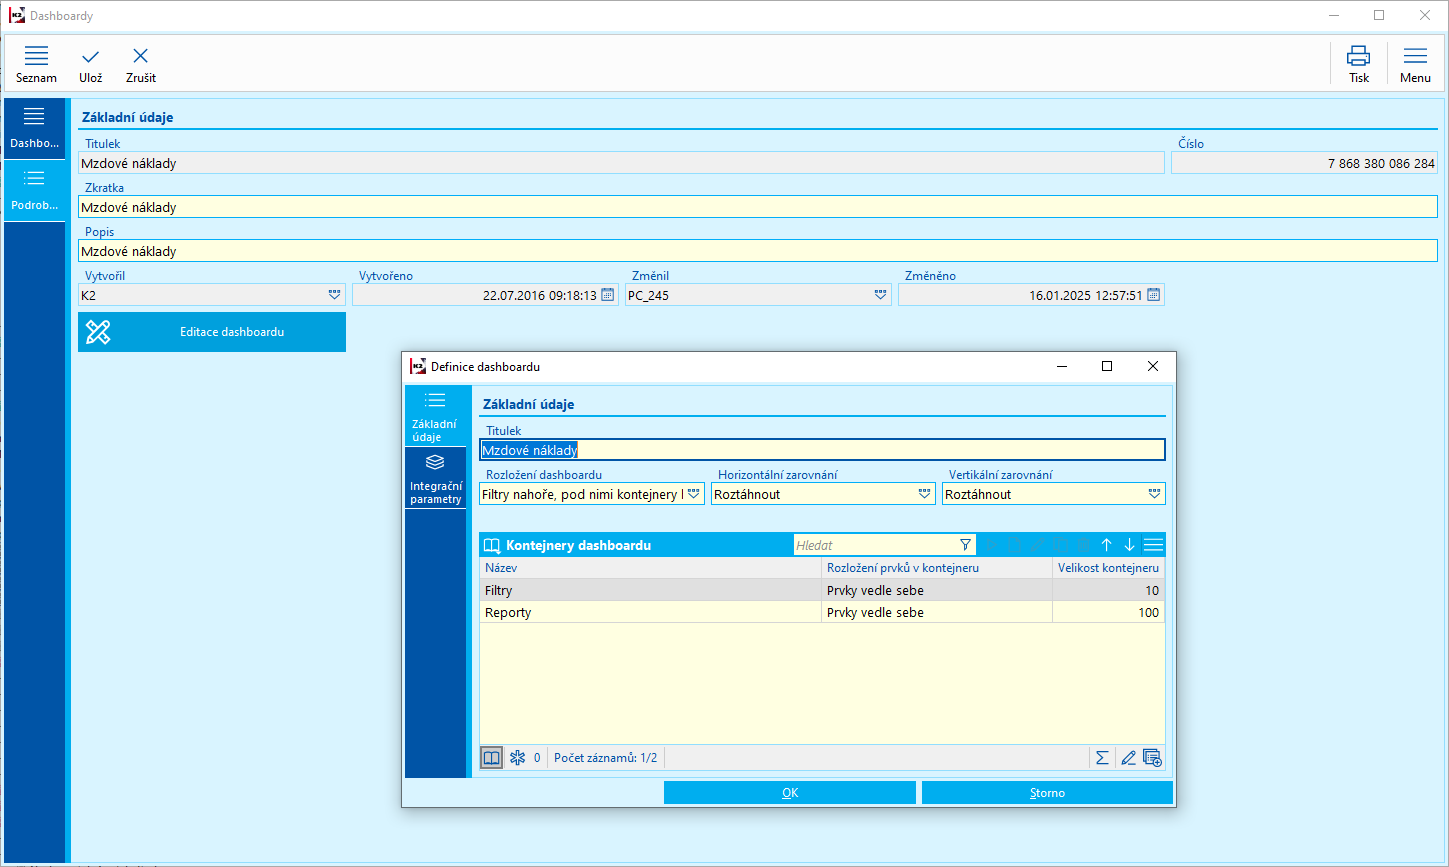The image size is (1449, 867).
Task: Select the Filtry row in the containers table
Action: (x=822, y=590)
